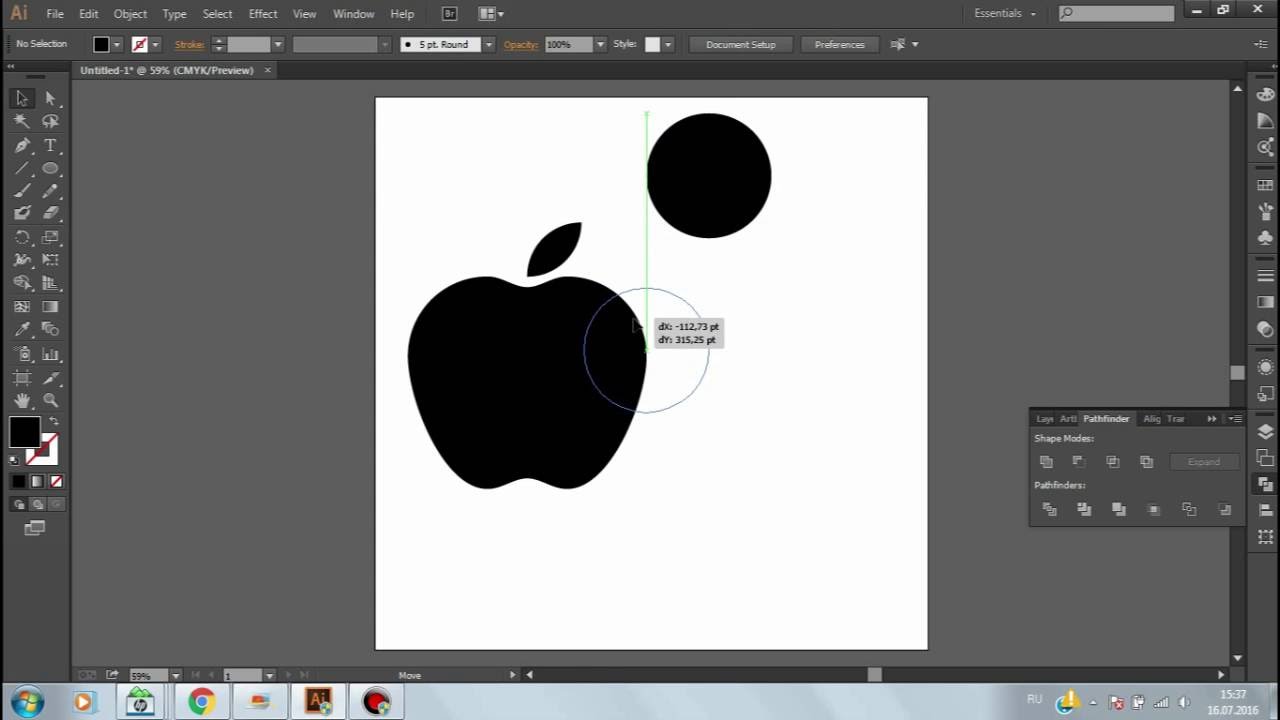Image resolution: width=1280 pixels, height=720 pixels.
Task: Select the Ellipse tool
Action: click(x=50, y=168)
